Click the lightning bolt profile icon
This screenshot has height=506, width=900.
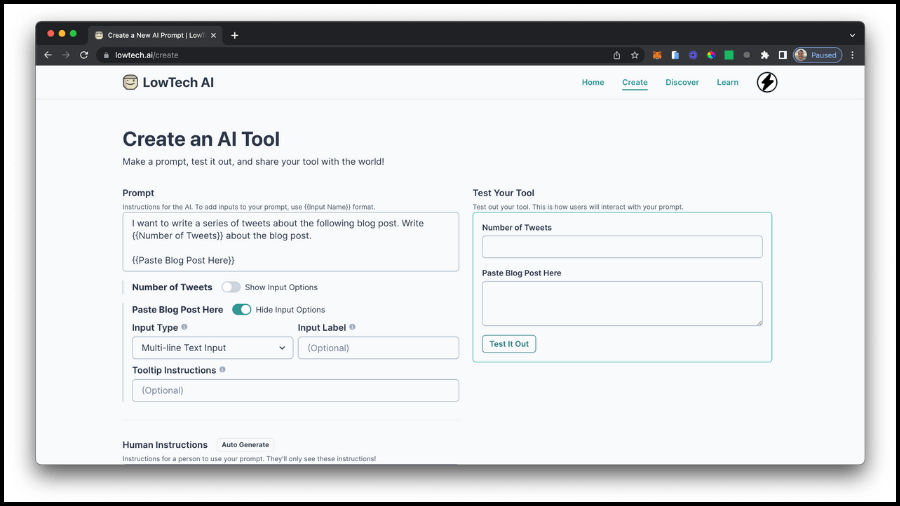coord(767,82)
